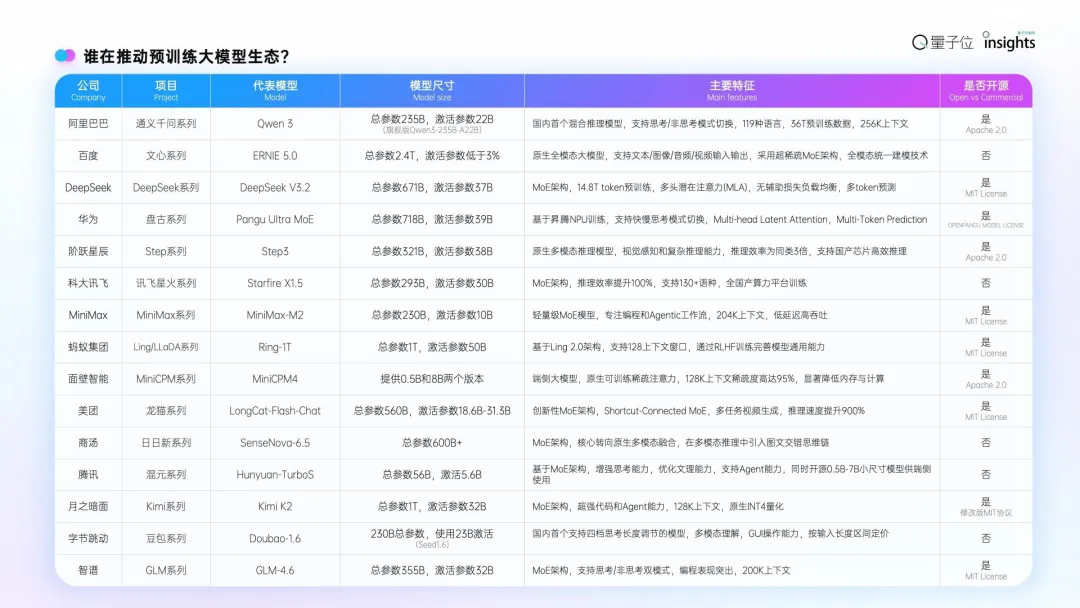Click the 总参数56B,激活5.6B cell
1080x608 pixels.
tap(432, 474)
